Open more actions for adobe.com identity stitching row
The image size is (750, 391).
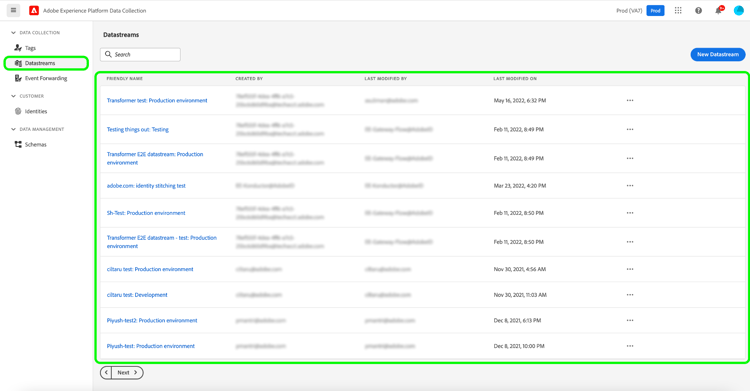[x=630, y=186]
